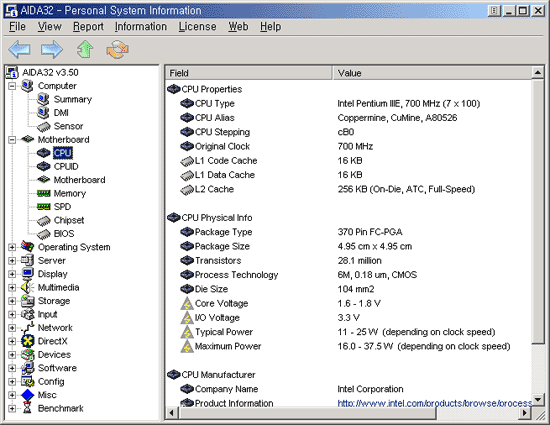Image resolution: width=550 pixels, height=425 pixels.
Task: Click the Multimedia speaker icon
Action: [x=27, y=287]
